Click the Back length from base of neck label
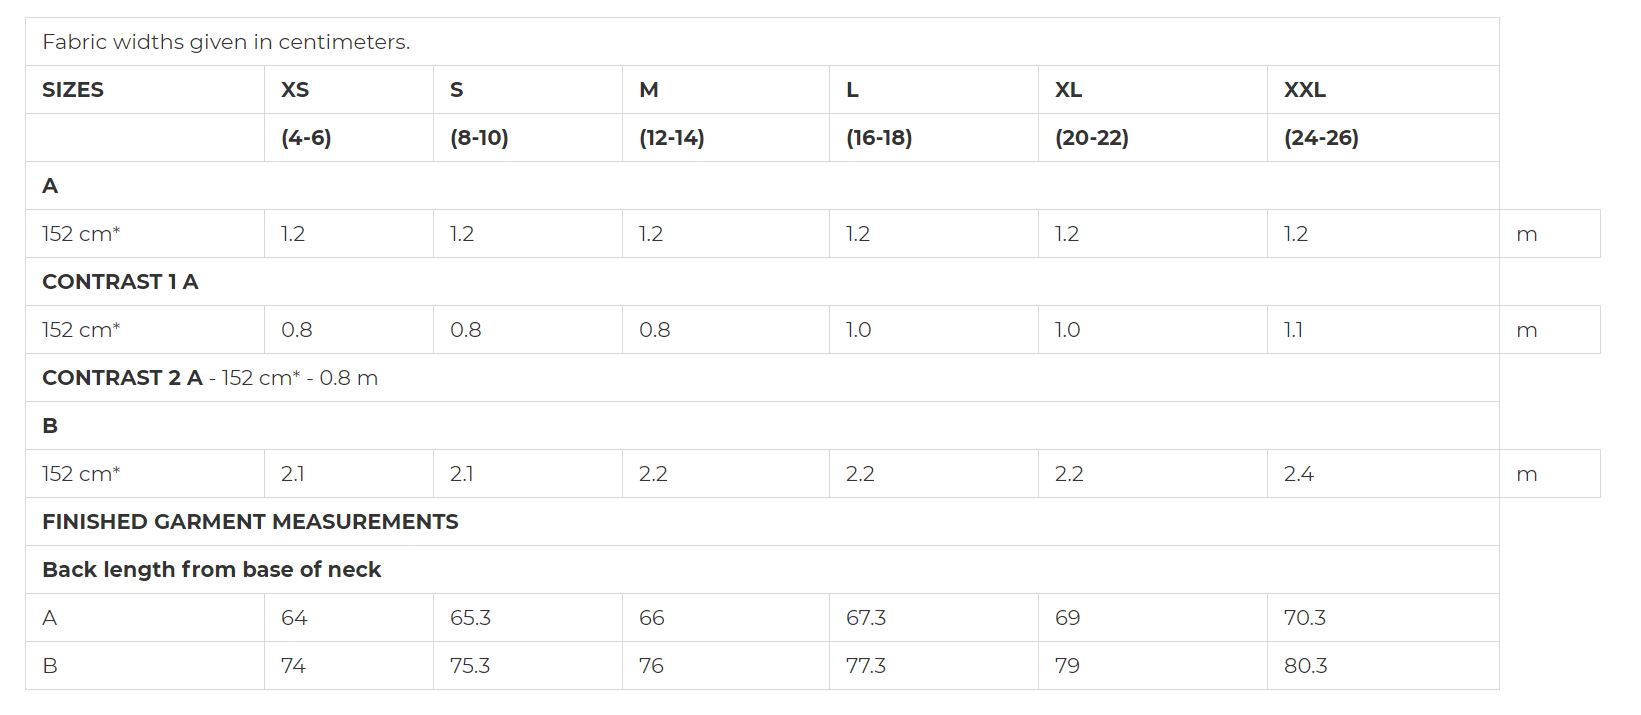This screenshot has width=1641, height=715. (x=211, y=570)
